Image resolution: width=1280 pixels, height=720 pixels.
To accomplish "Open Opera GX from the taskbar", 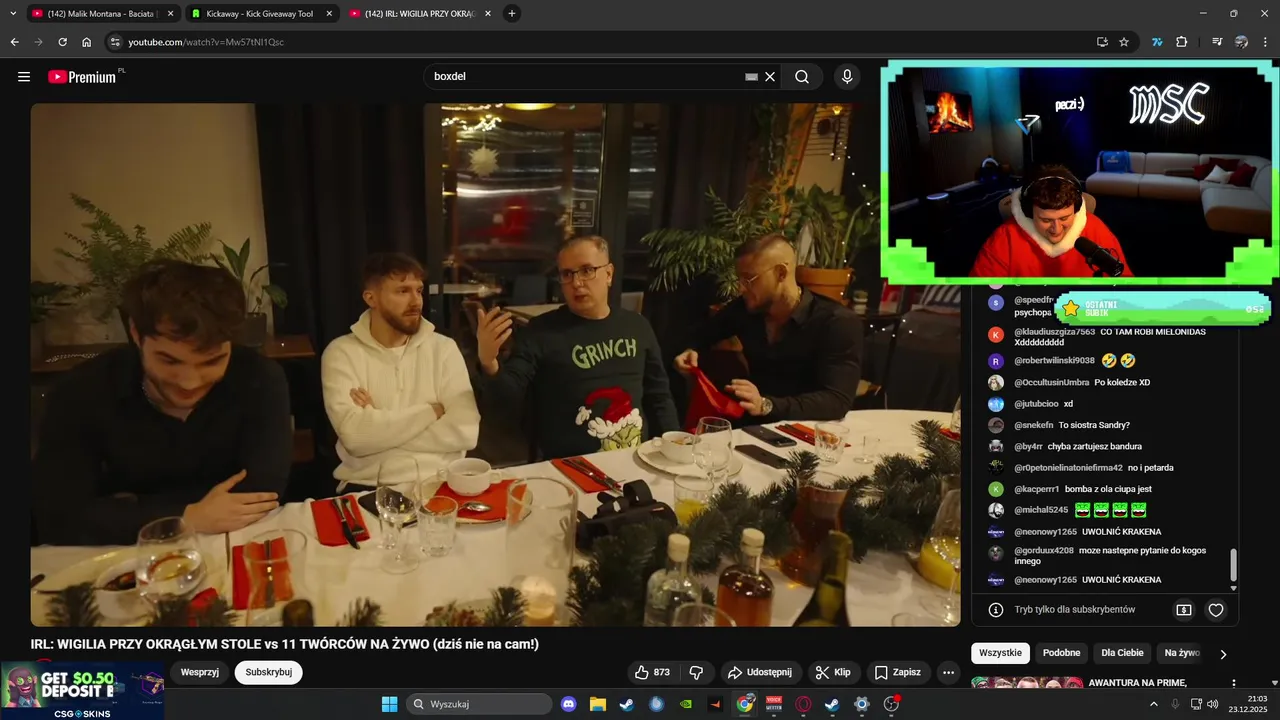I will 802,704.
